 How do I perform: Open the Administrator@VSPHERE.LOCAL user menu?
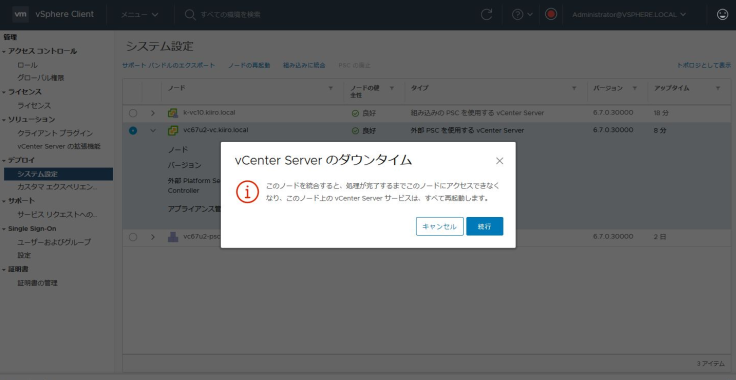click(629, 15)
